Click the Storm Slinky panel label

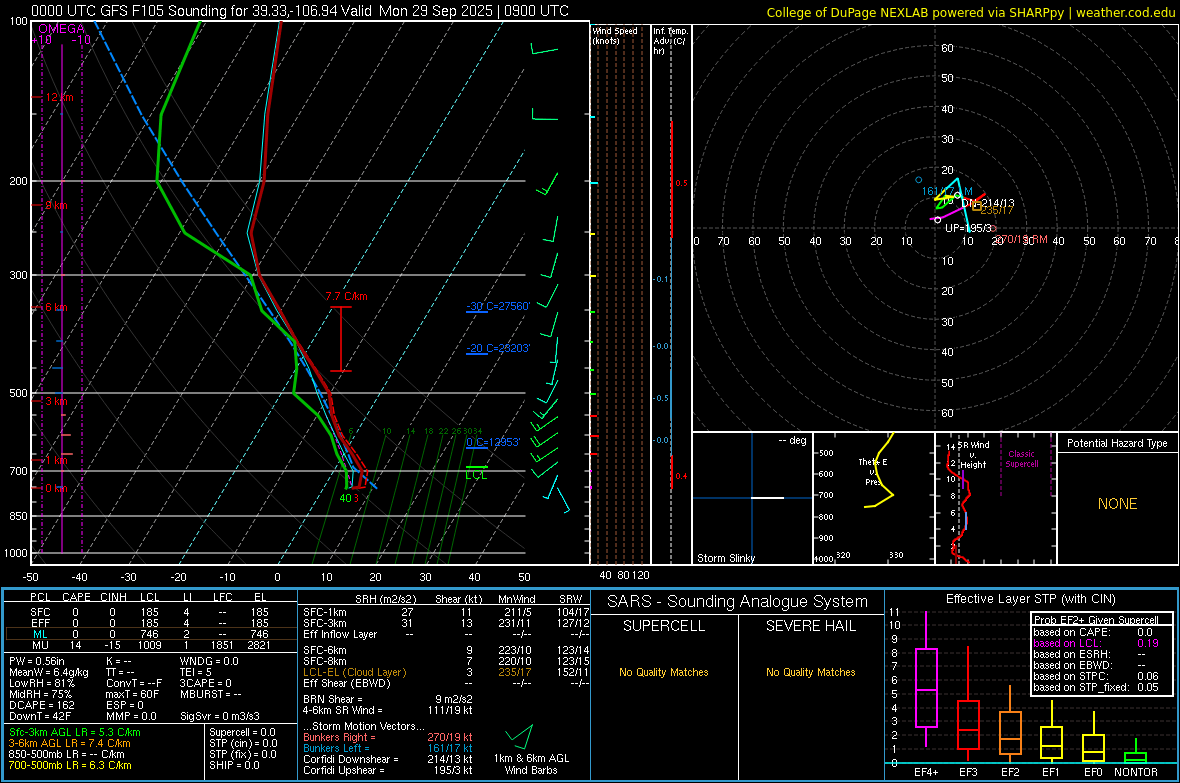pyautogui.click(x=725, y=558)
